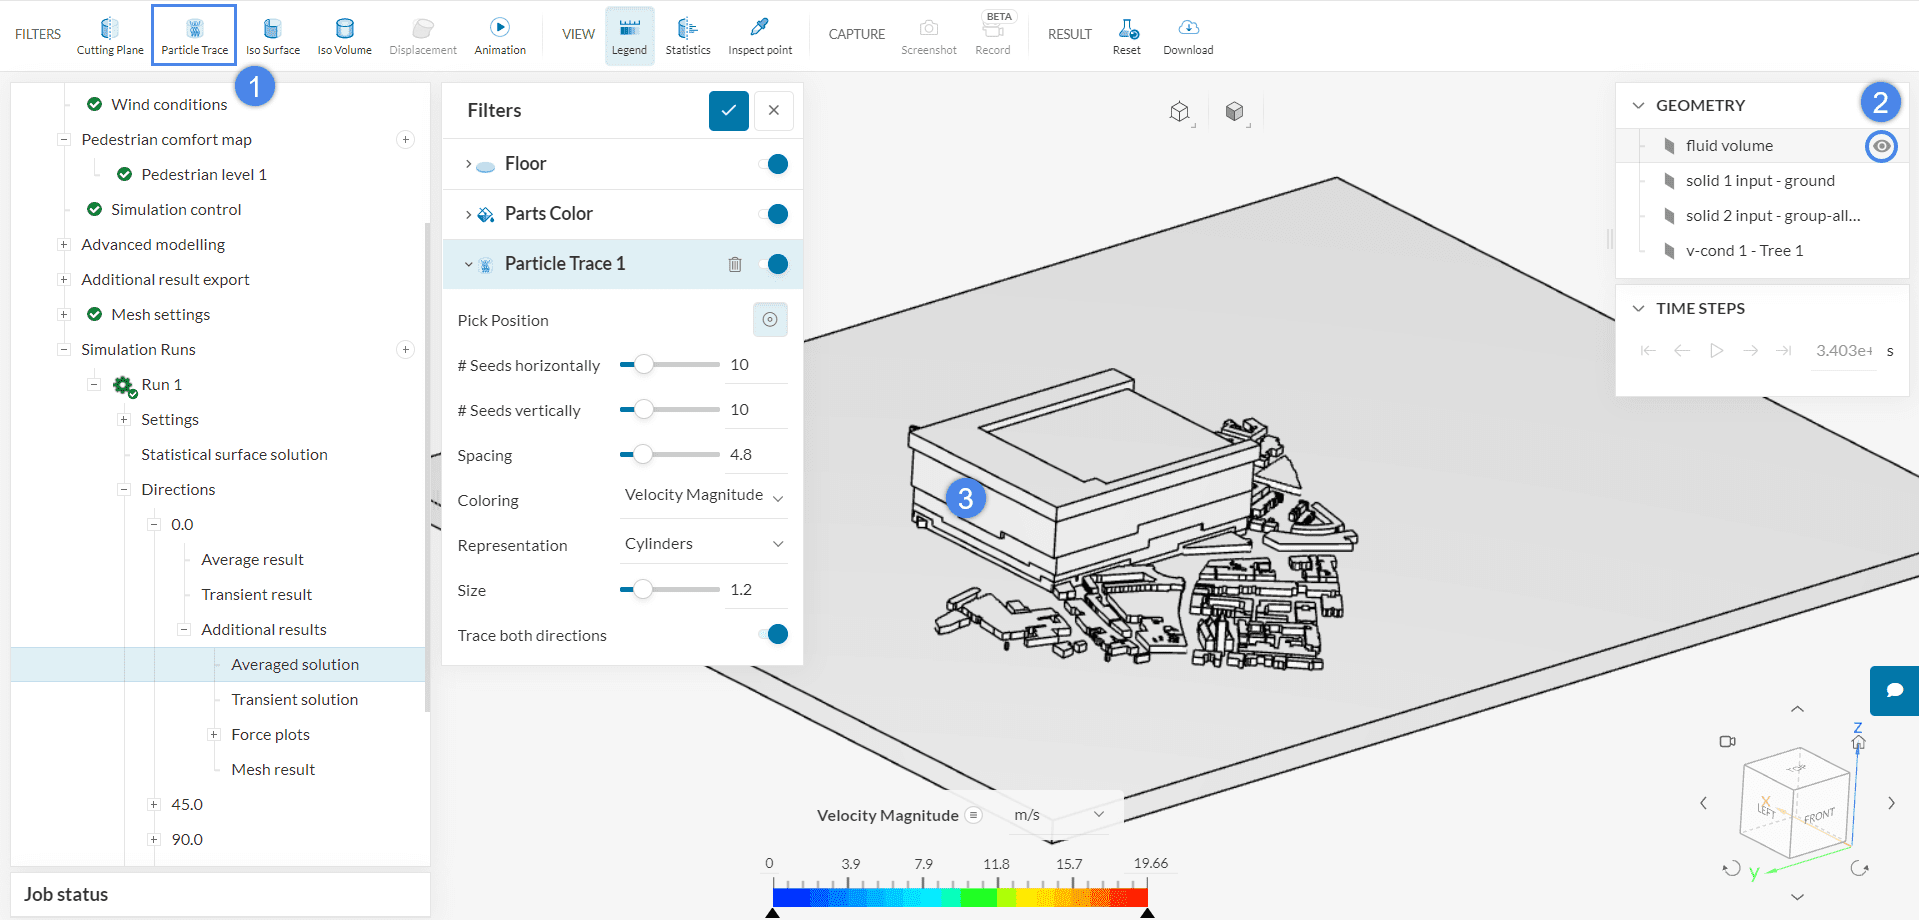Screen dimensions: 1919x920
Task: Disable the Parts Color filter switch
Action: (773, 214)
